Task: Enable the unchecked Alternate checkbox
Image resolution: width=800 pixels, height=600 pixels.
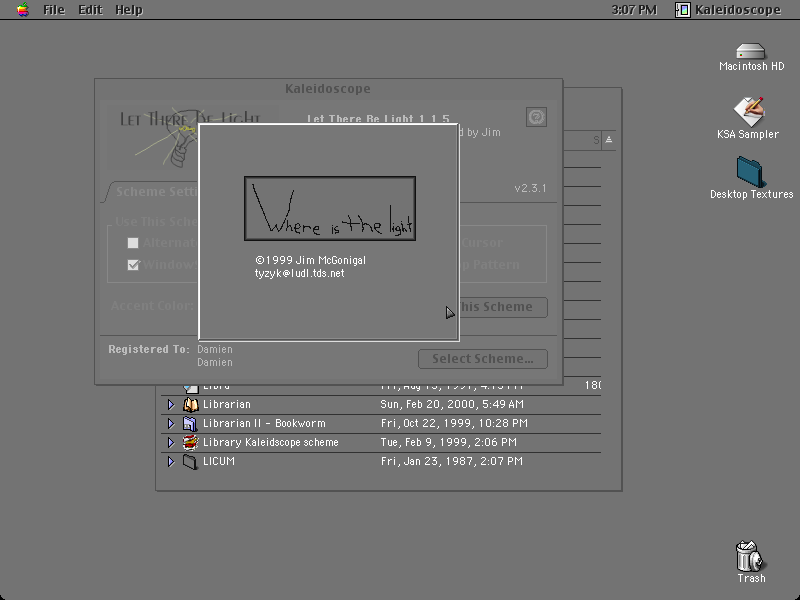Action: click(x=133, y=243)
